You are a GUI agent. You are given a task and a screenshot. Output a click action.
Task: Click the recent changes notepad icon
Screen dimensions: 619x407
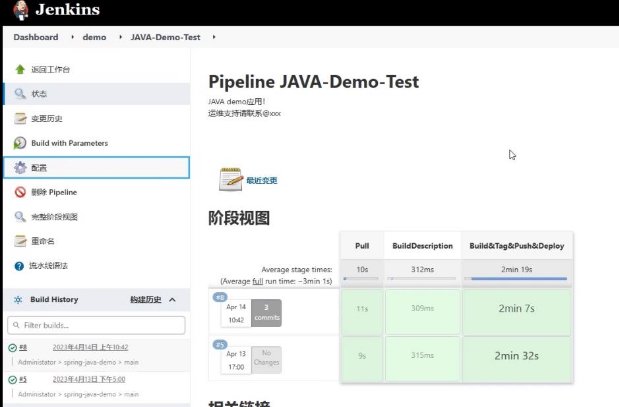tap(231, 180)
